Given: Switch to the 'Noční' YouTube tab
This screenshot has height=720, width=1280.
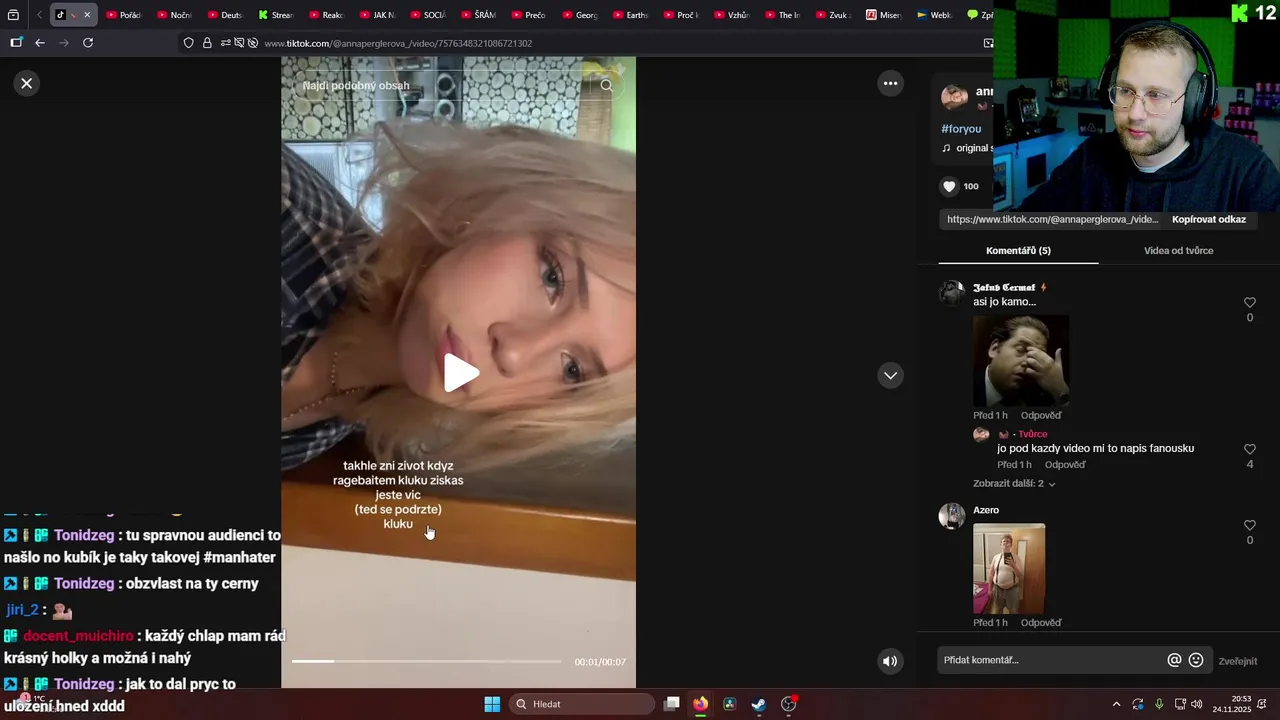Looking at the screenshot, I should [x=174, y=15].
